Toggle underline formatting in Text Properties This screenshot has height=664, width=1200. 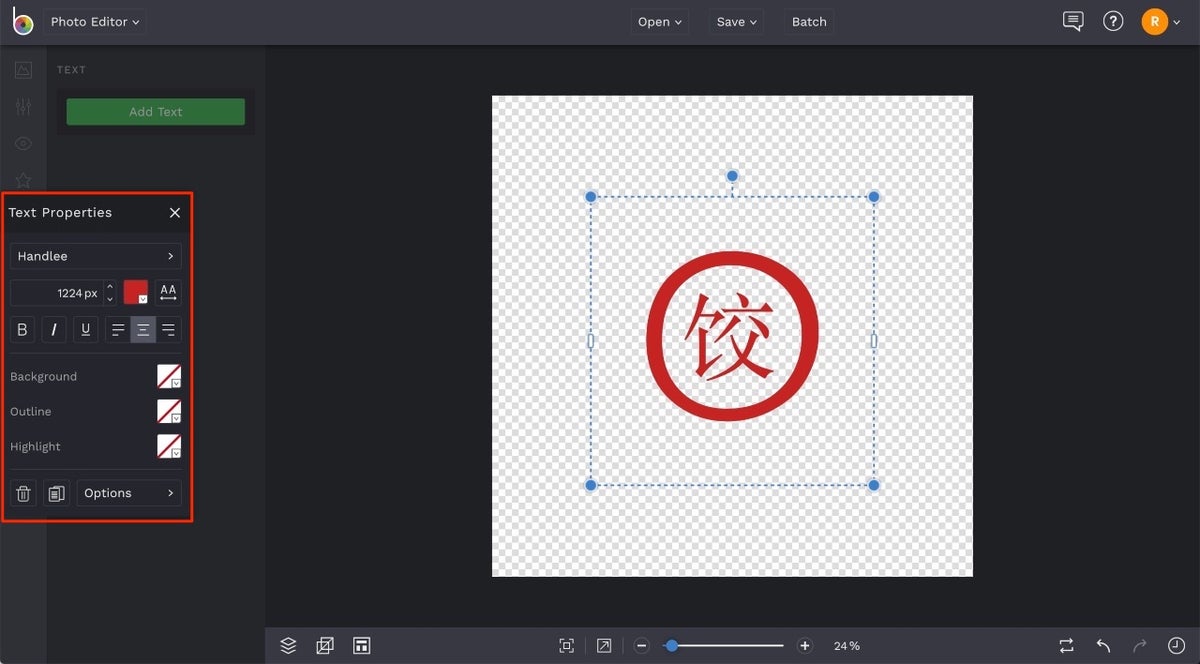(85, 329)
